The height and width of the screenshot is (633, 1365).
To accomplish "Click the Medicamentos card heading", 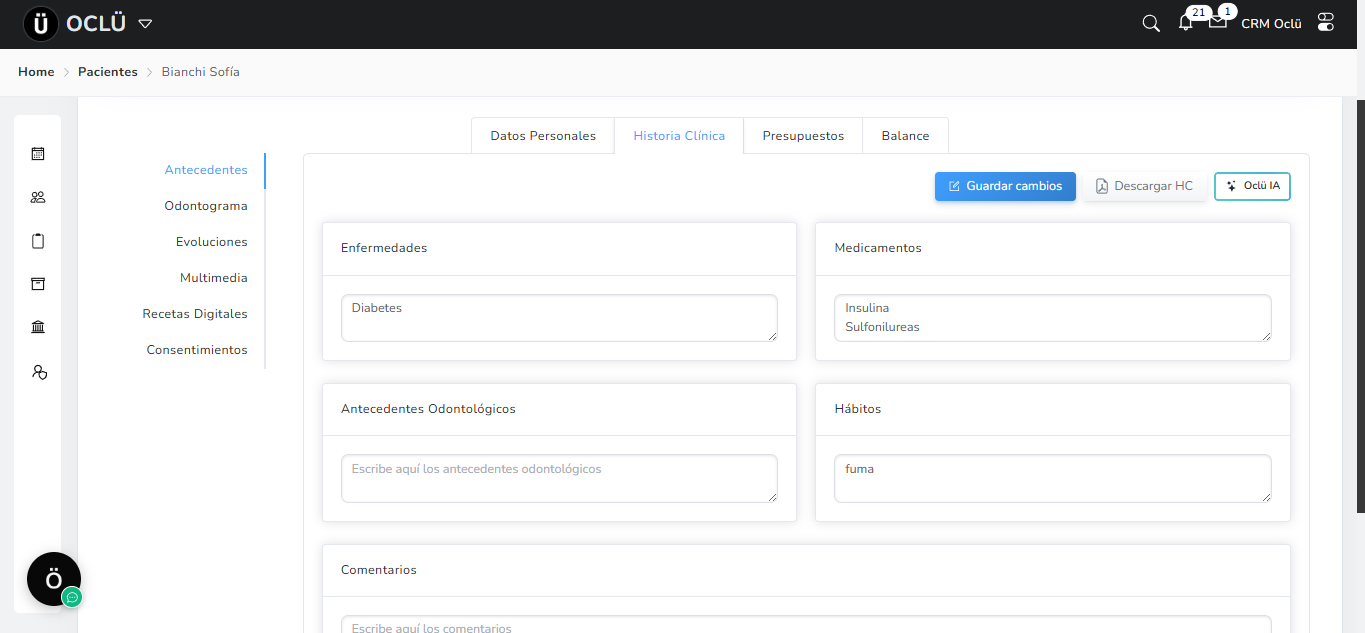I will (x=878, y=248).
